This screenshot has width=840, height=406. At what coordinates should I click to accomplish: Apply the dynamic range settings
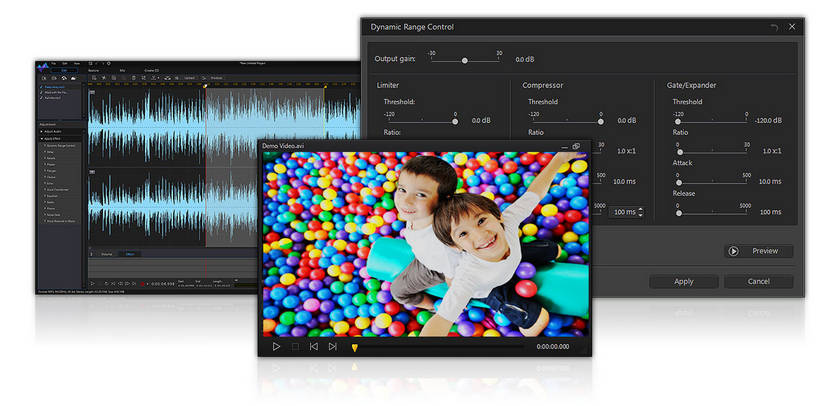tap(684, 281)
